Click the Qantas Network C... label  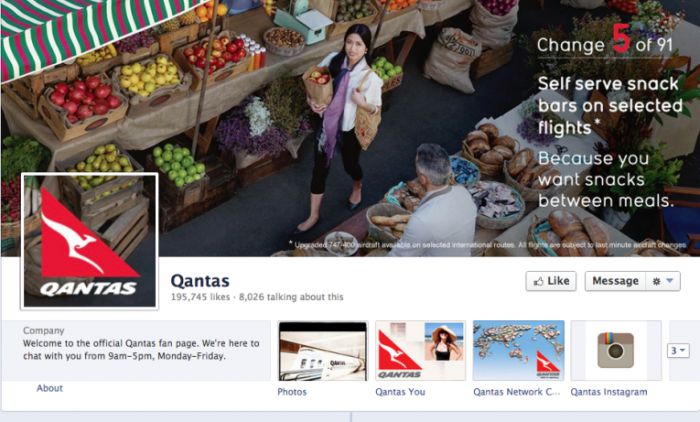tap(517, 392)
